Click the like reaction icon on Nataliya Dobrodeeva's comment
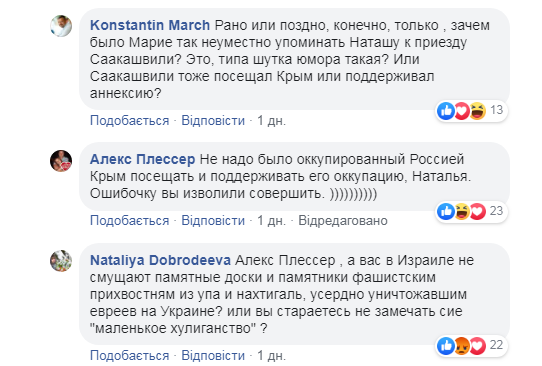Viewport: 542px width, 366px height. click(x=446, y=346)
